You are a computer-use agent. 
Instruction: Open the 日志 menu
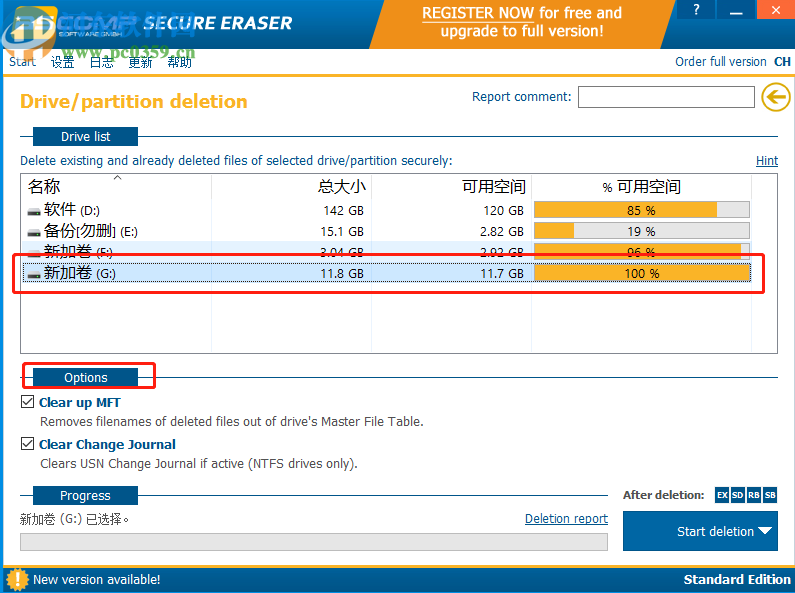[x=101, y=62]
